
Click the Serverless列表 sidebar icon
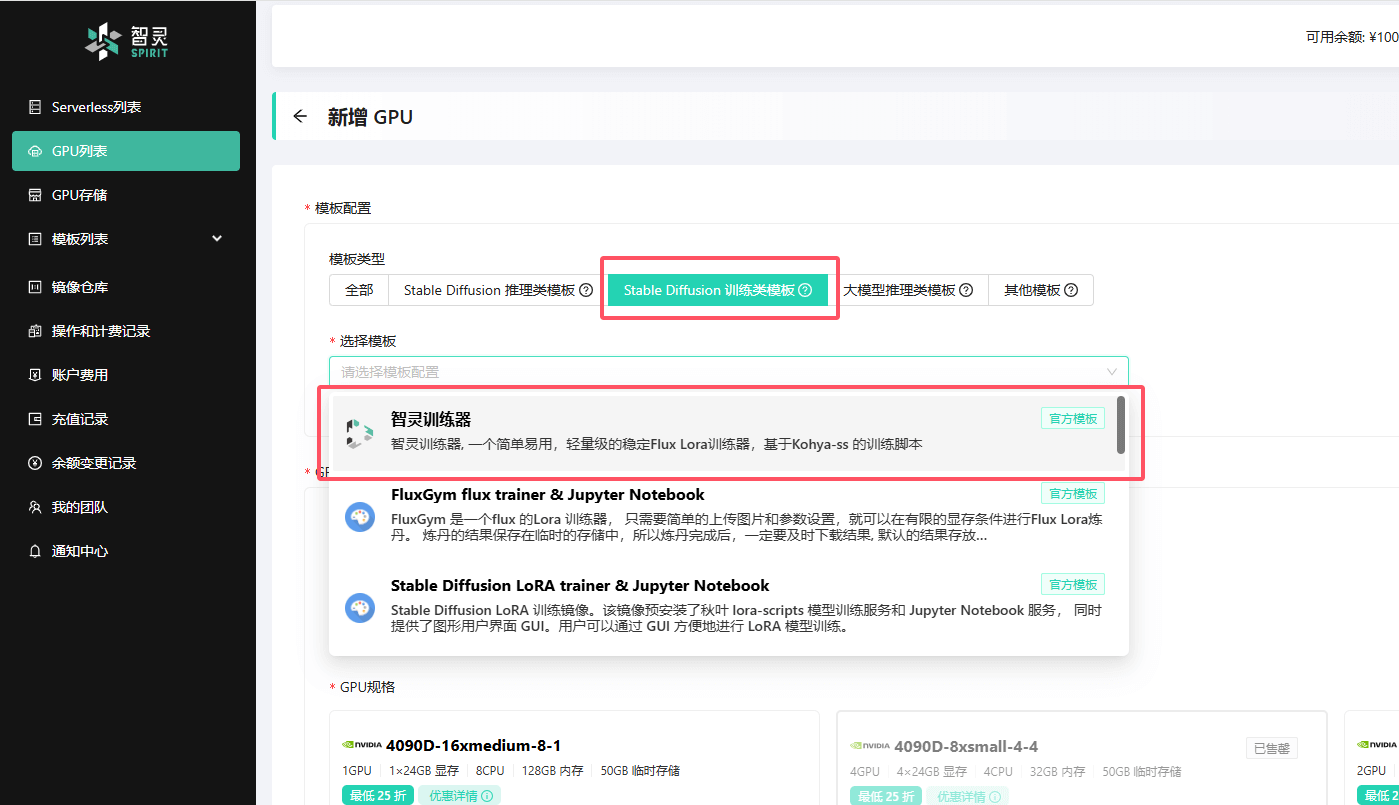(x=35, y=107)
